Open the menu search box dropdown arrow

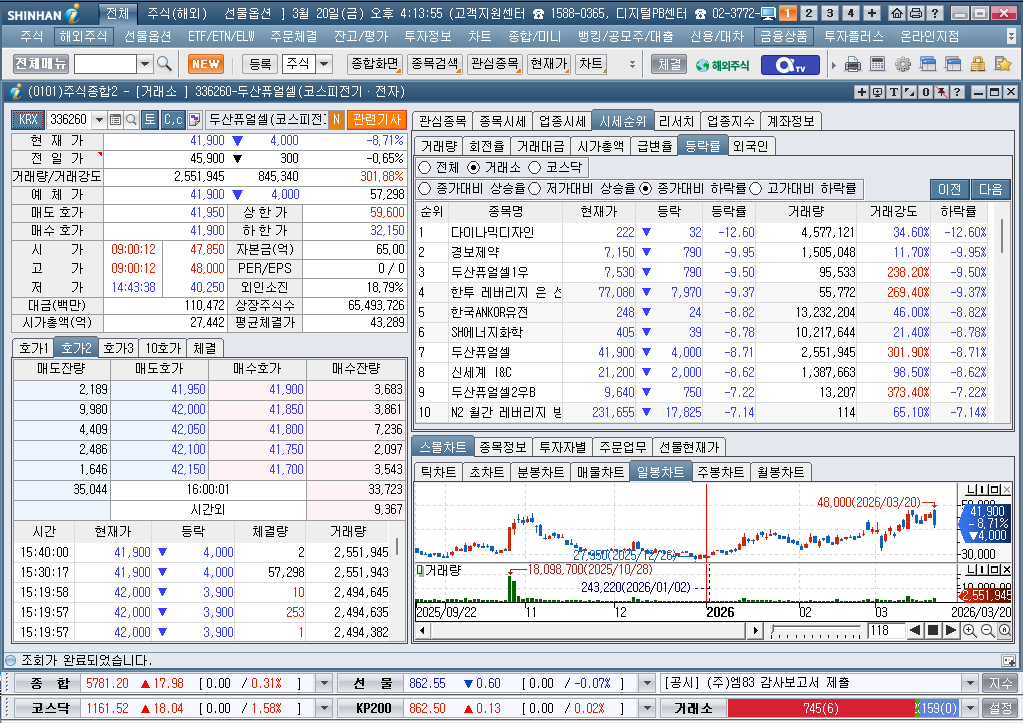(145, 64)
